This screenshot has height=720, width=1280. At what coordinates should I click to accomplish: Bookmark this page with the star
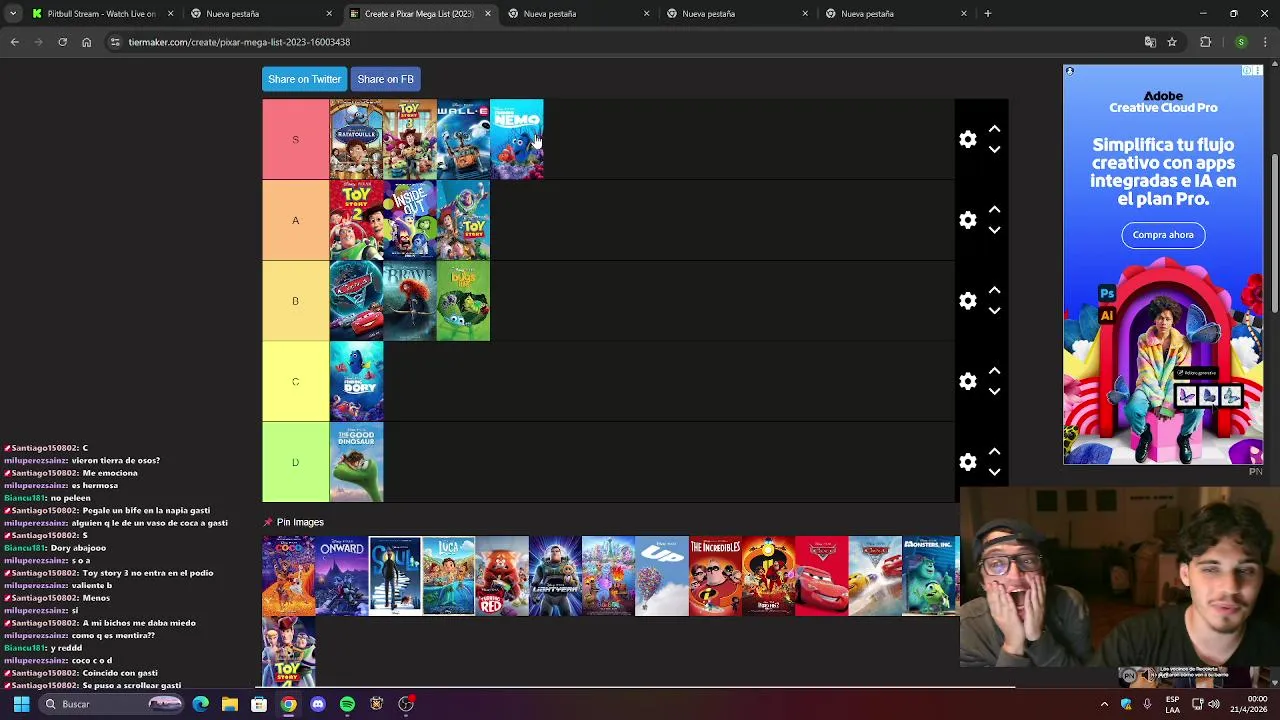pos(1172,42)
